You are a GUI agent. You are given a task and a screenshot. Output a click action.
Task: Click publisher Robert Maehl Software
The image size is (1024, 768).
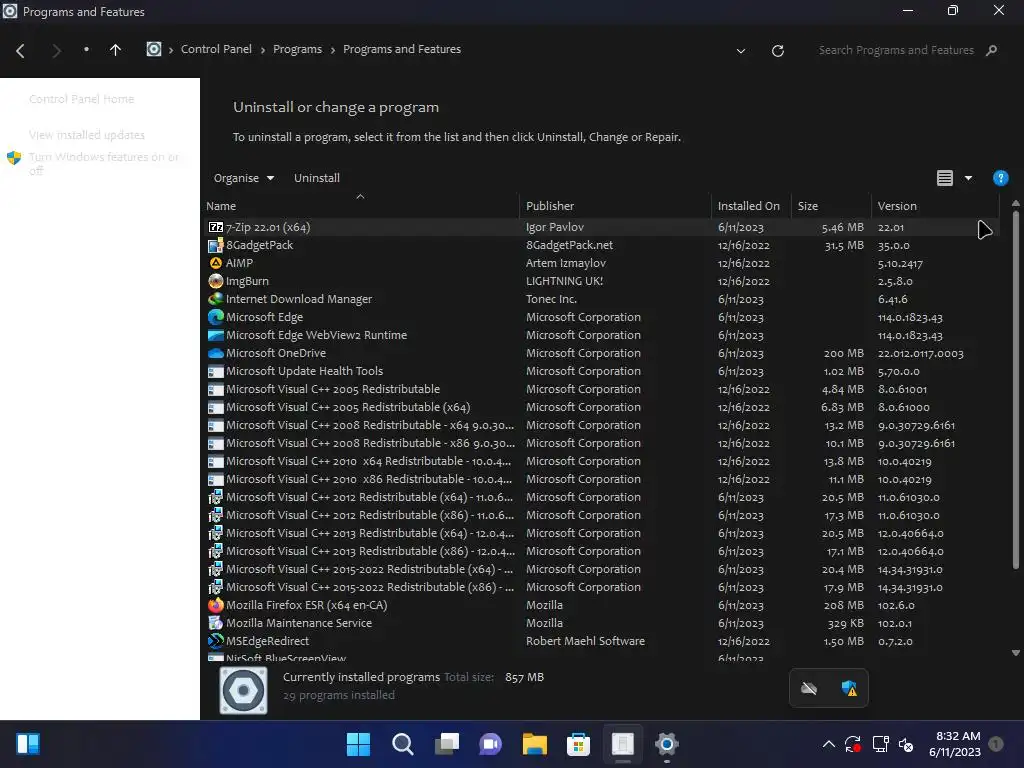click(x=585, y=641)
